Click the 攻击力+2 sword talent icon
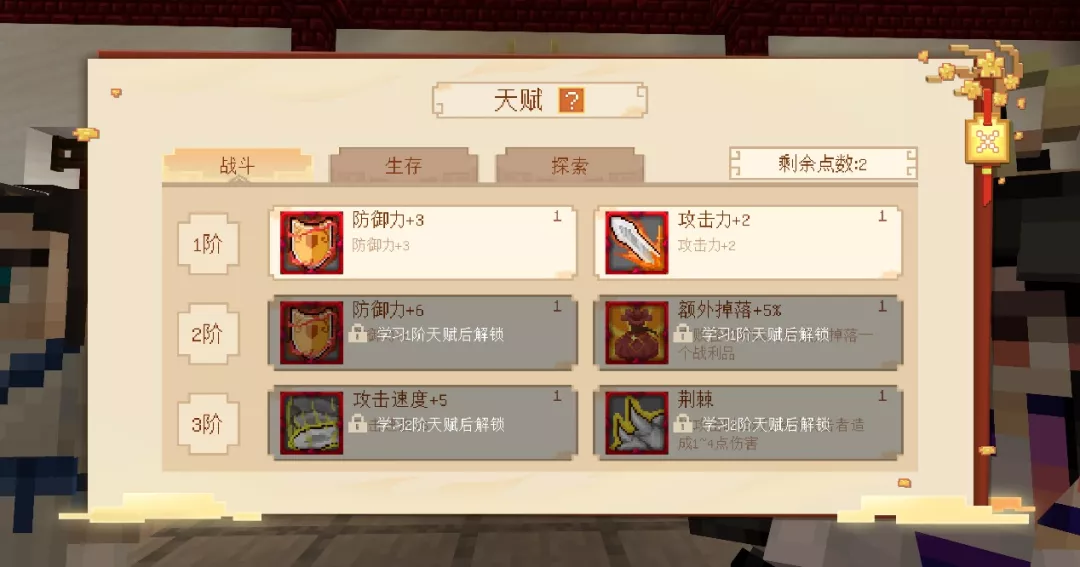 [x=636, y=243]
